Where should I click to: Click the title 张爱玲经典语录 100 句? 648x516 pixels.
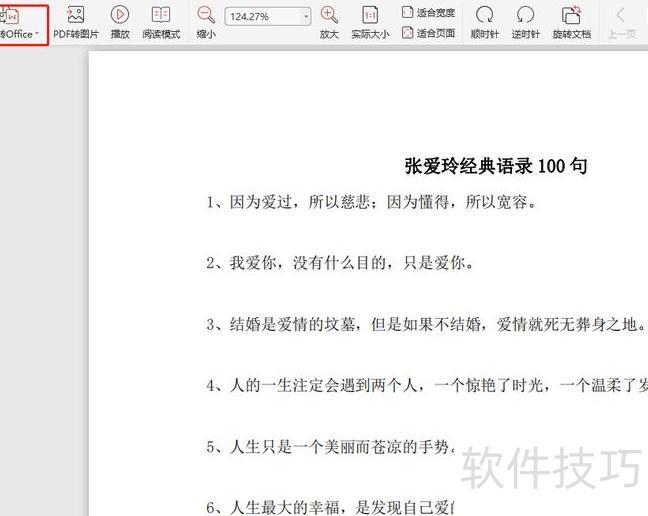click(x=496, y=166)
